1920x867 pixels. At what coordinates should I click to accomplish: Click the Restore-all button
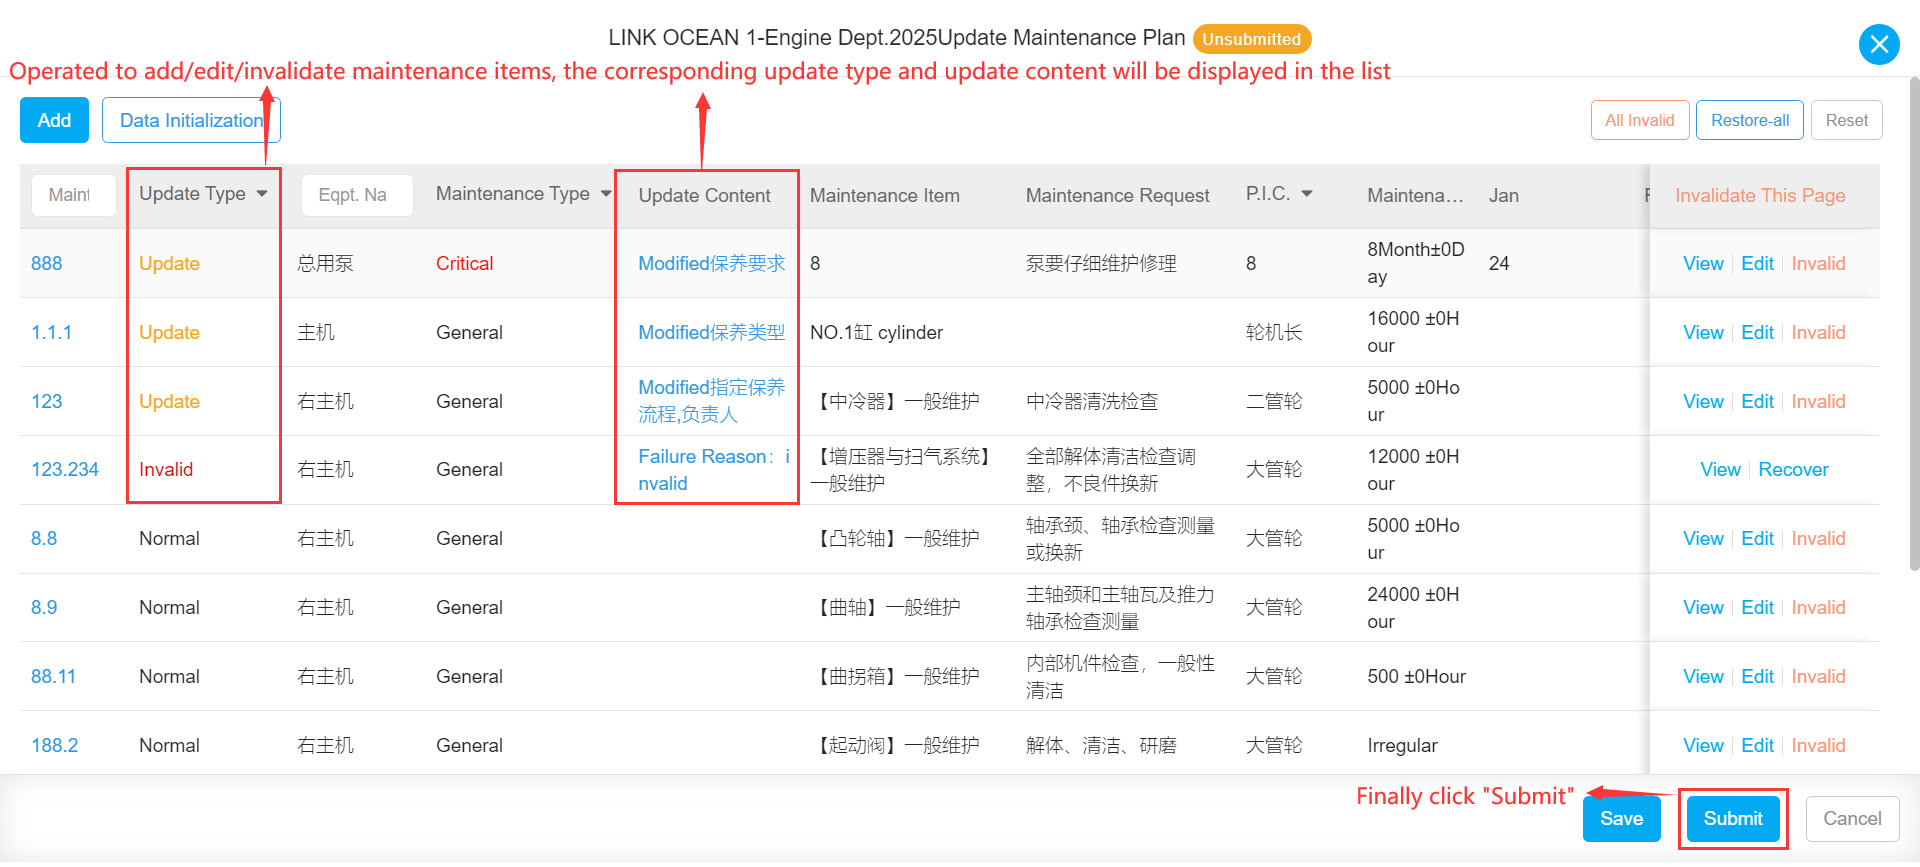click(1750, 120)
